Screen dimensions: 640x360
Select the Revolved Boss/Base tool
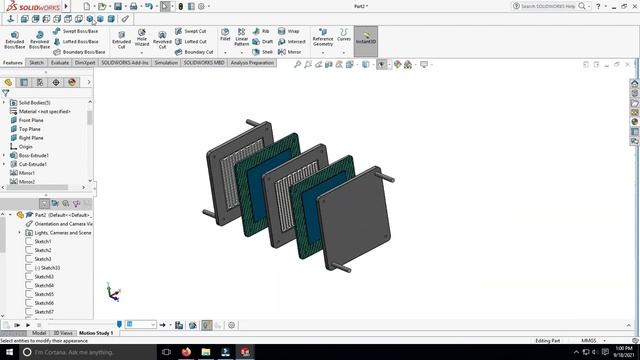coord(40,40)
